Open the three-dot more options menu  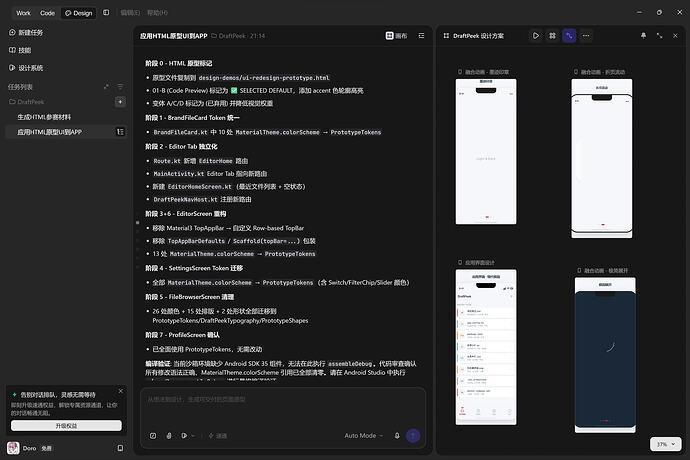(586, 36)
